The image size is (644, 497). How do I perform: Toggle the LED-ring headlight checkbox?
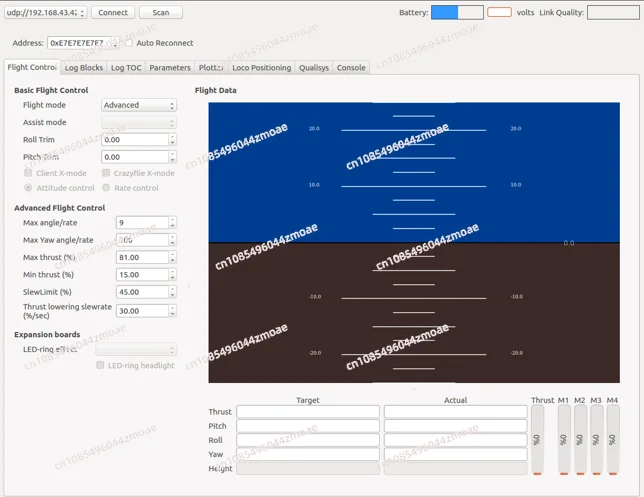[x=100, y=366]
